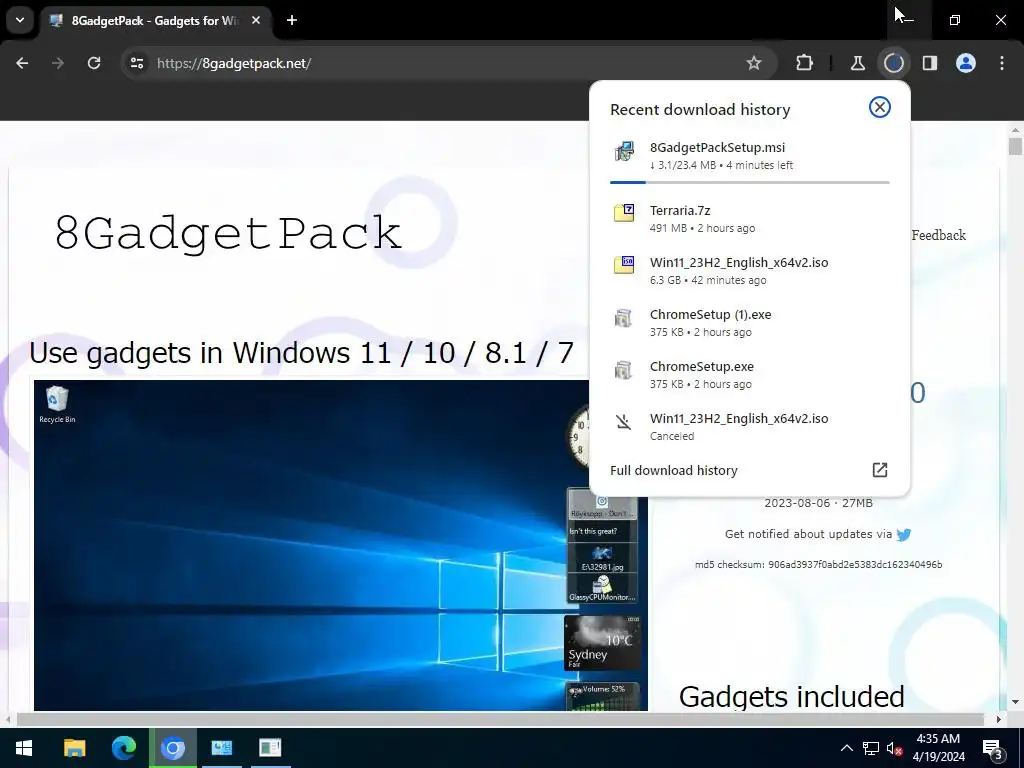
Task: Click the ChromeSetup (1).exe installer icon
Action: 624,318
